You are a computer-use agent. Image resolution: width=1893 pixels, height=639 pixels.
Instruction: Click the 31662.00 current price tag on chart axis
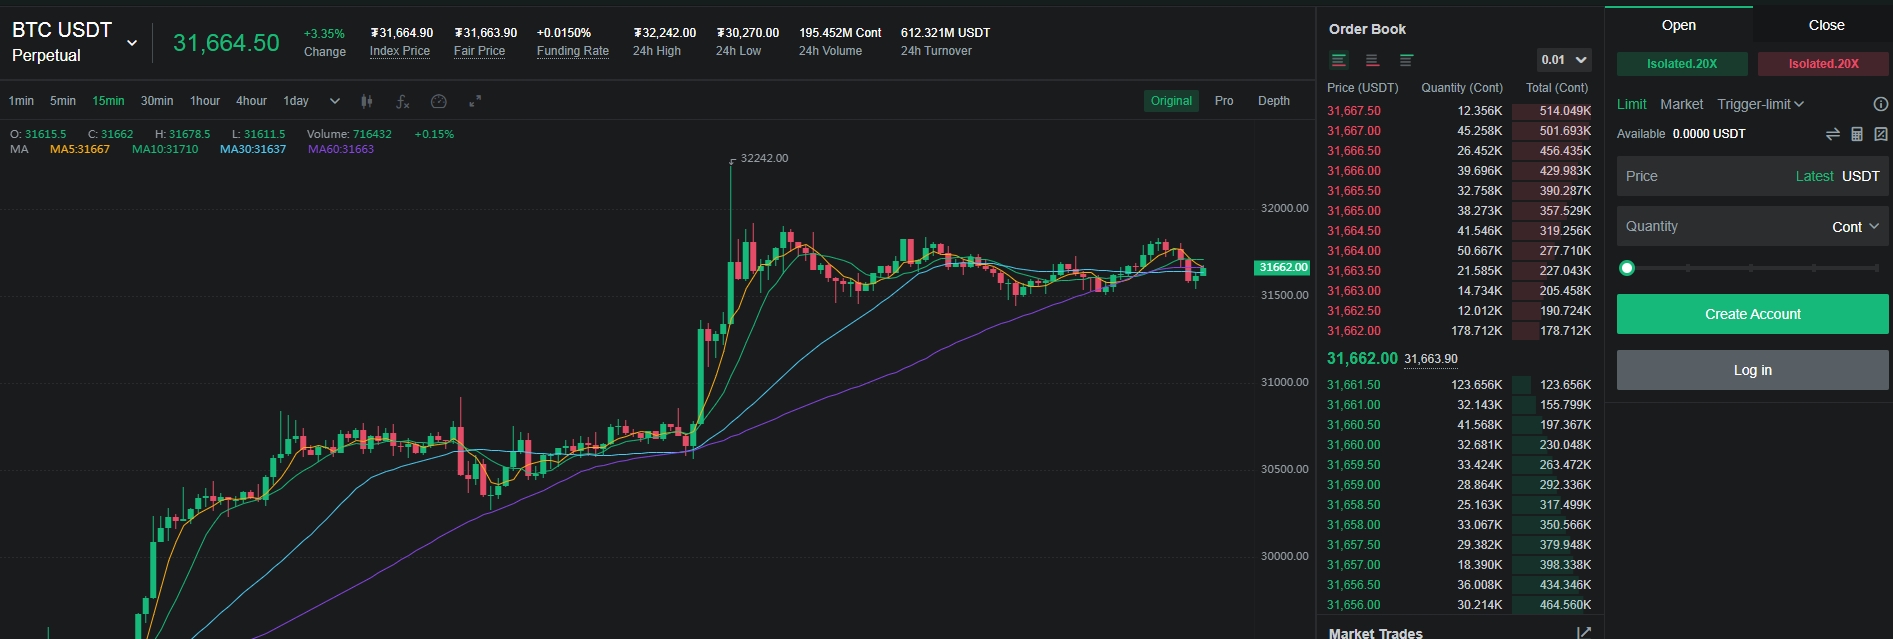point(1282,267)
